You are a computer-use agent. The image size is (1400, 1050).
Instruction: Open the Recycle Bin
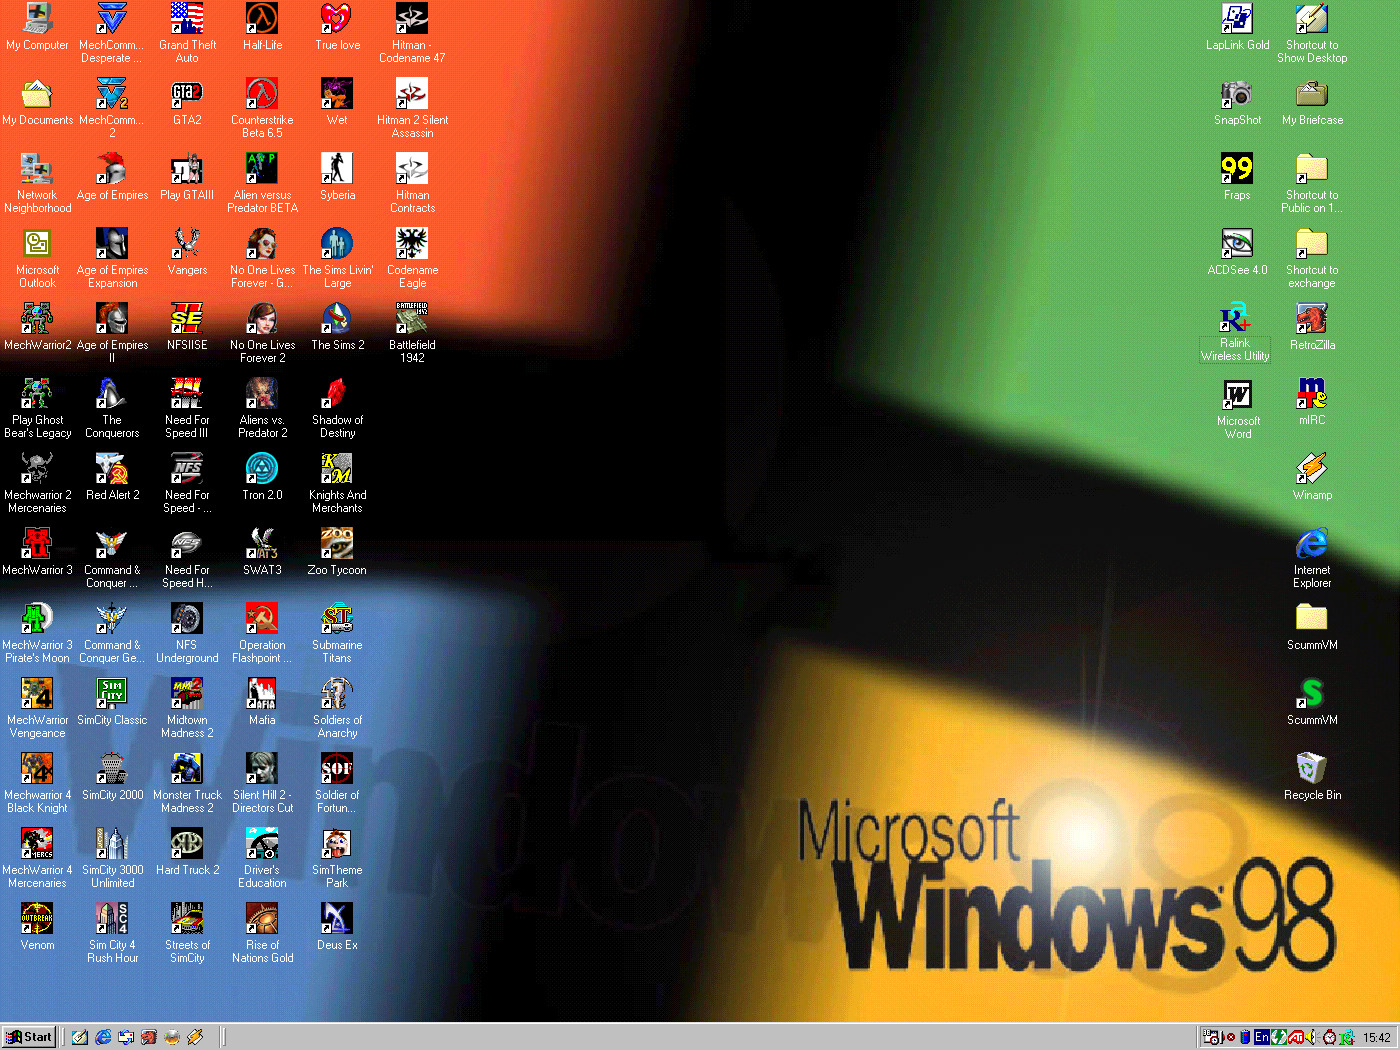(1312, 777)
